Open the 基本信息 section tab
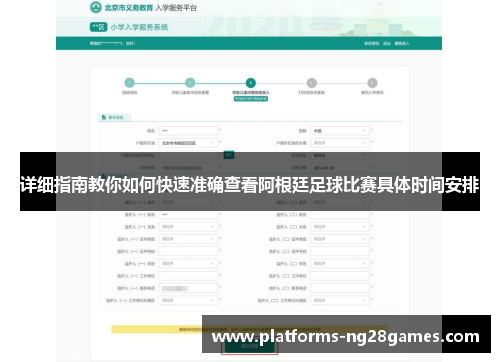This screenshot has height=362, width=500. pyautogui.click(x=114, y=117)
